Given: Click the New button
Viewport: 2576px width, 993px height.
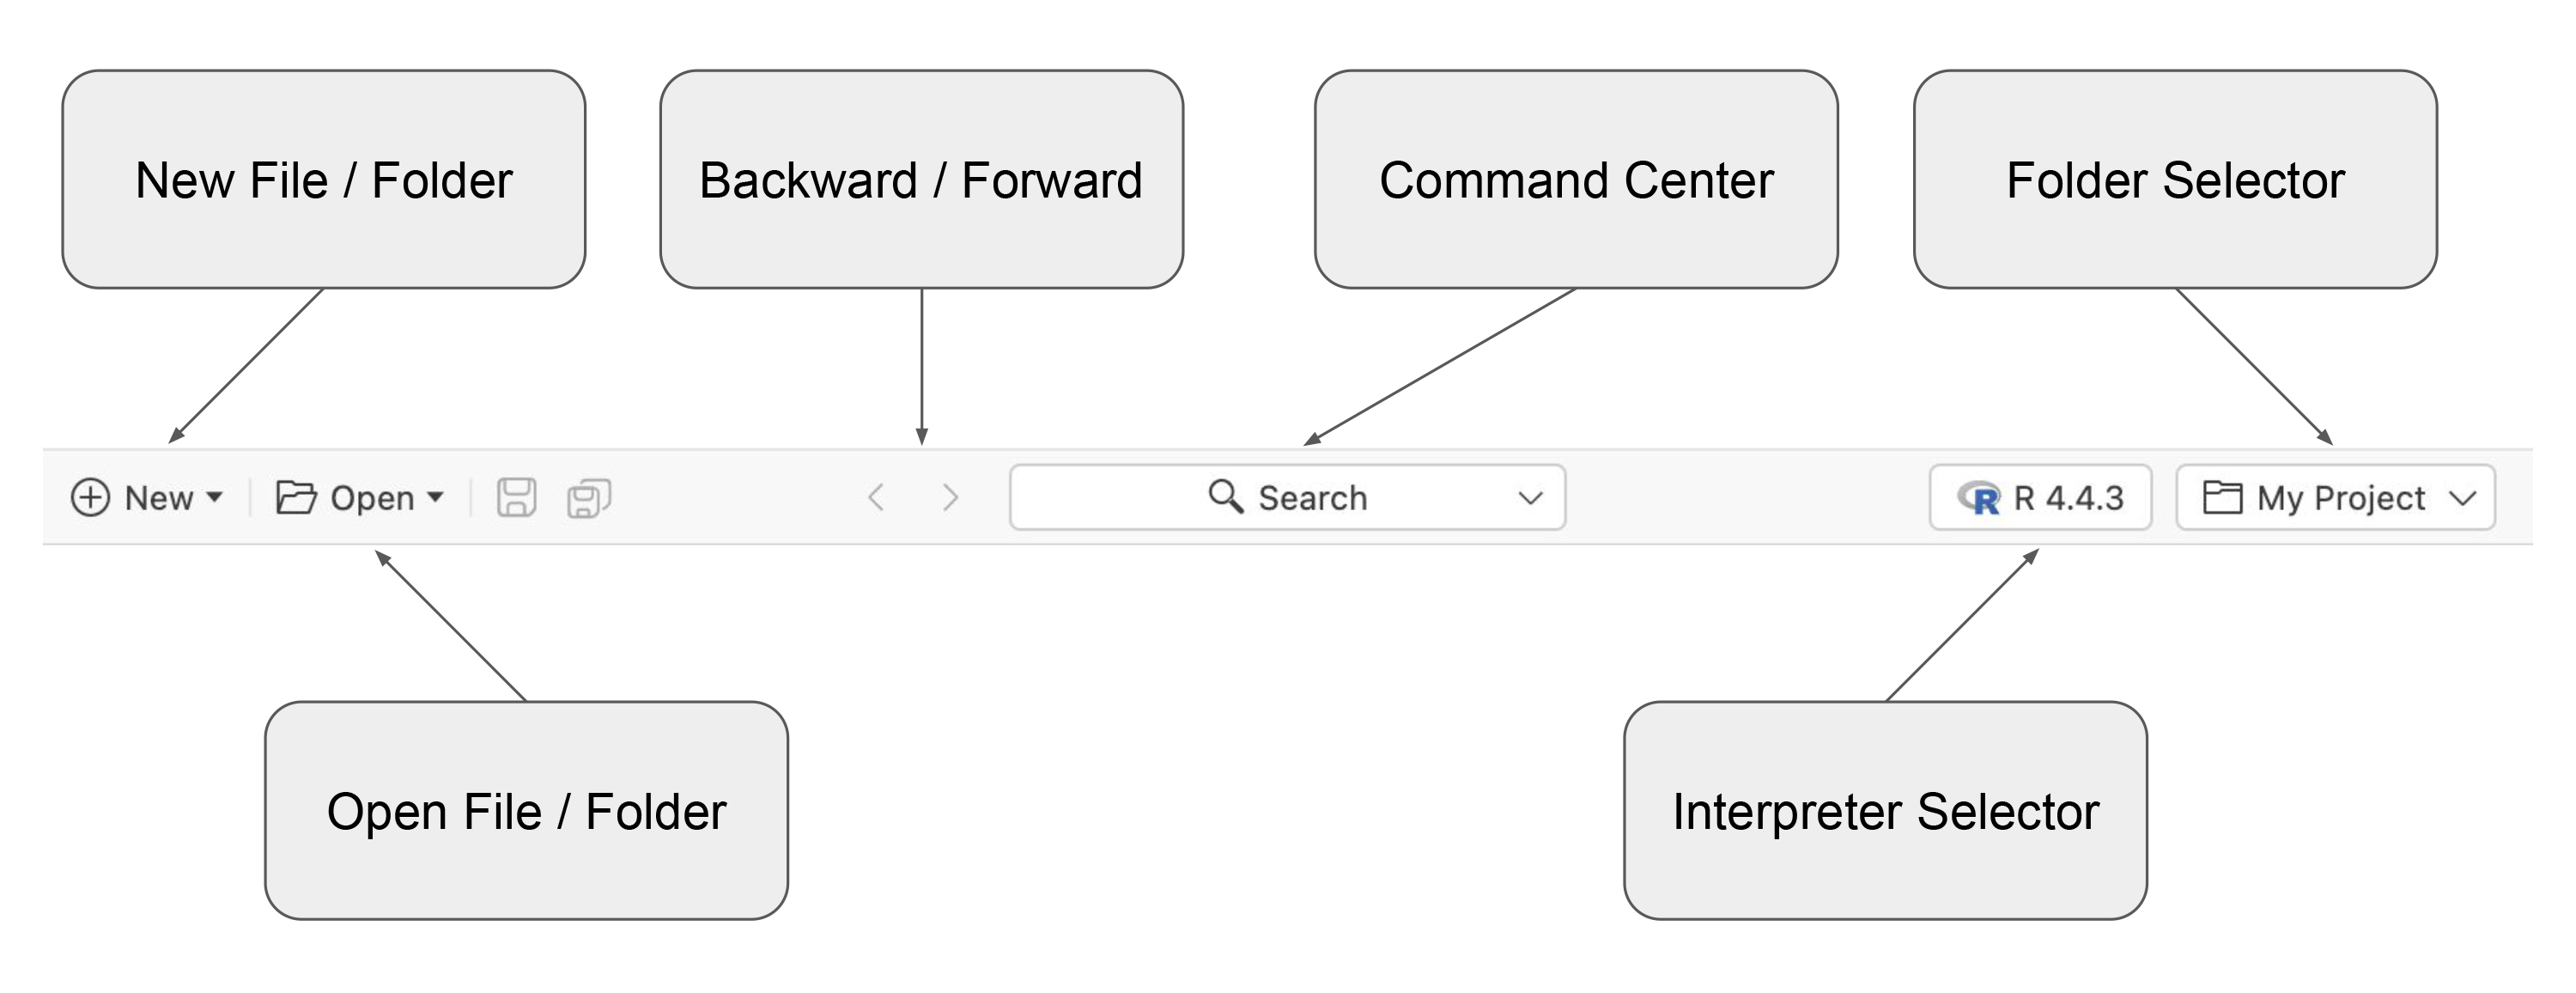Looking at the screenshot, I should click(x=160, y=497).
